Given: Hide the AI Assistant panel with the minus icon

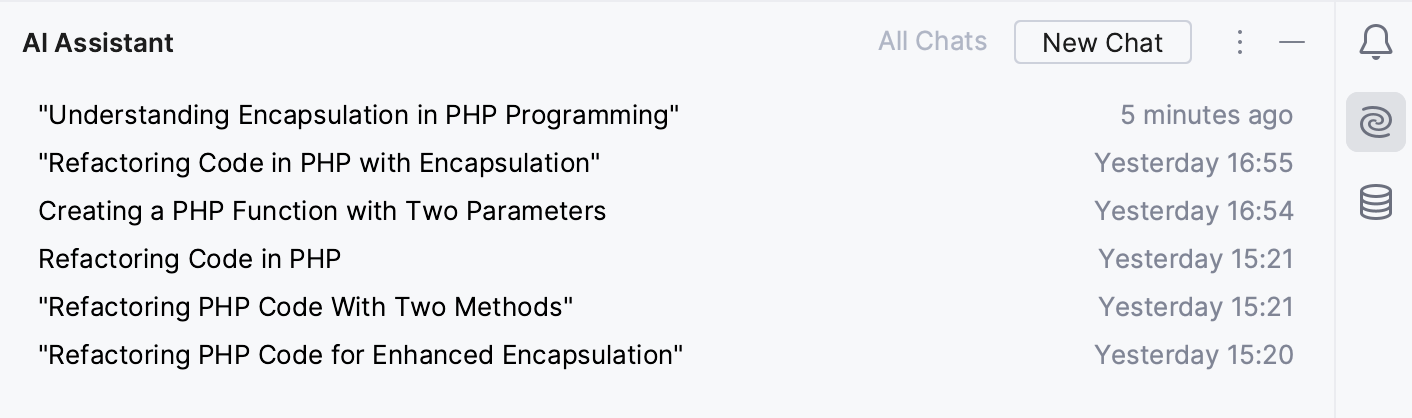Looking at the screenshot, I should [x=1293, y=42].
